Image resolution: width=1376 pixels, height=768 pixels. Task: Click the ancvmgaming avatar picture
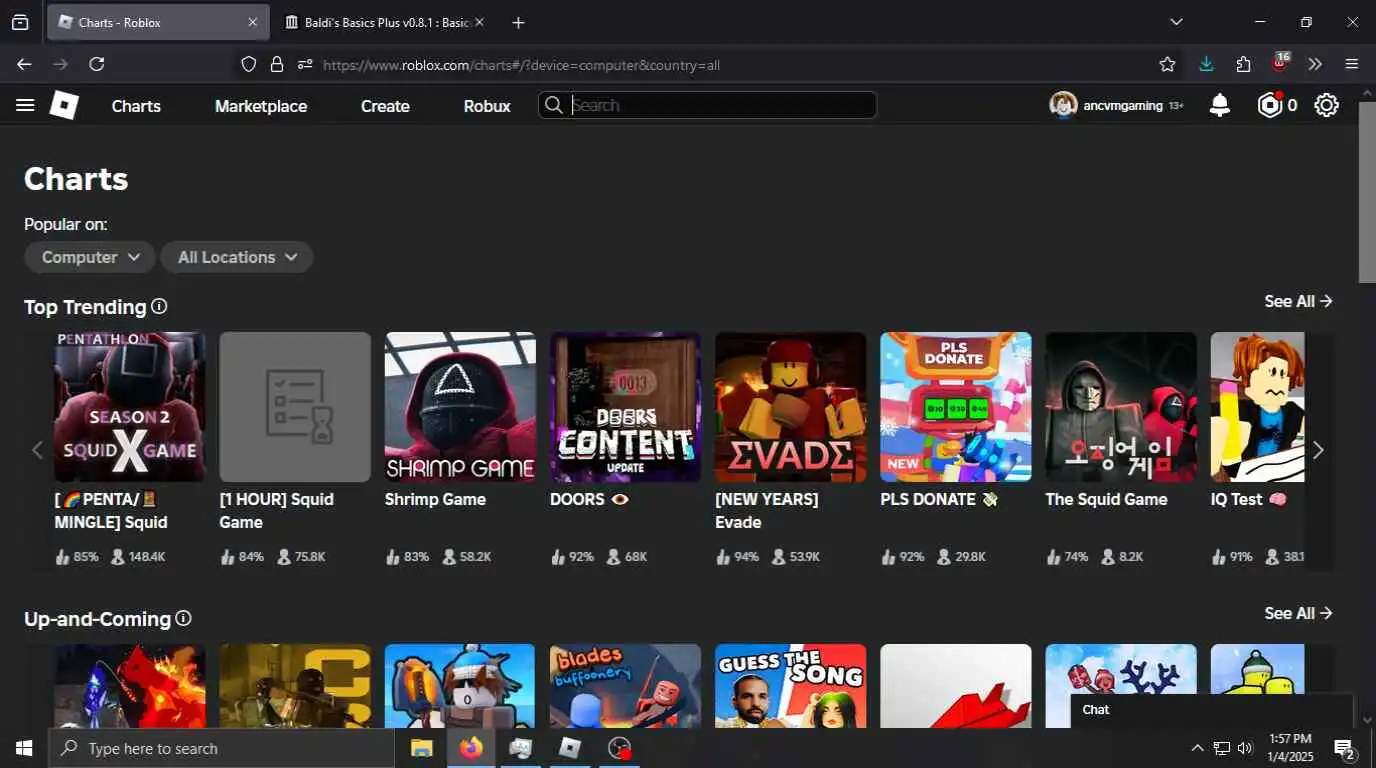point(1063,105)
